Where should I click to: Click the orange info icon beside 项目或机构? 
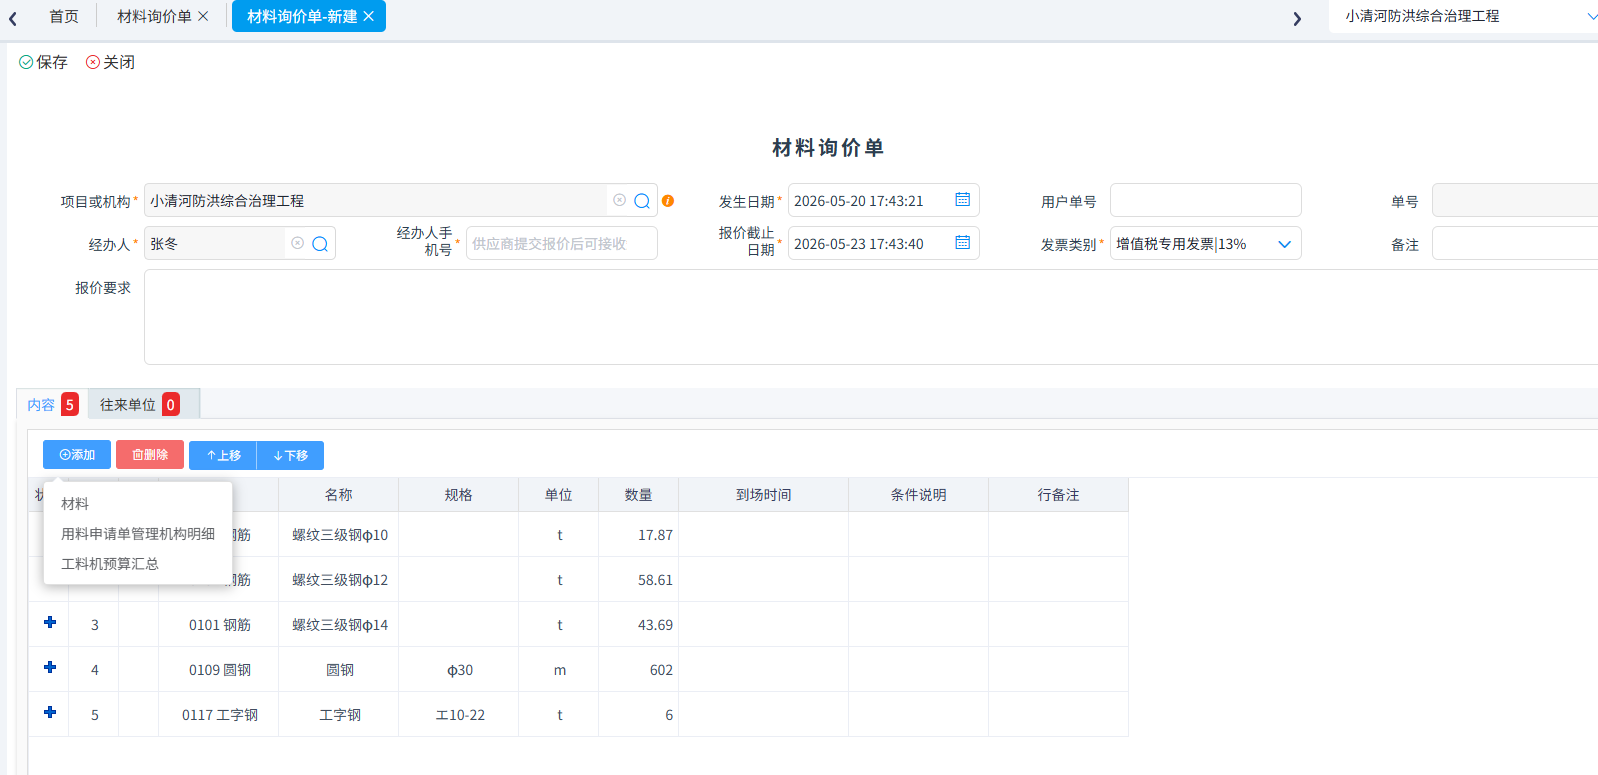[x=668, y=201]
